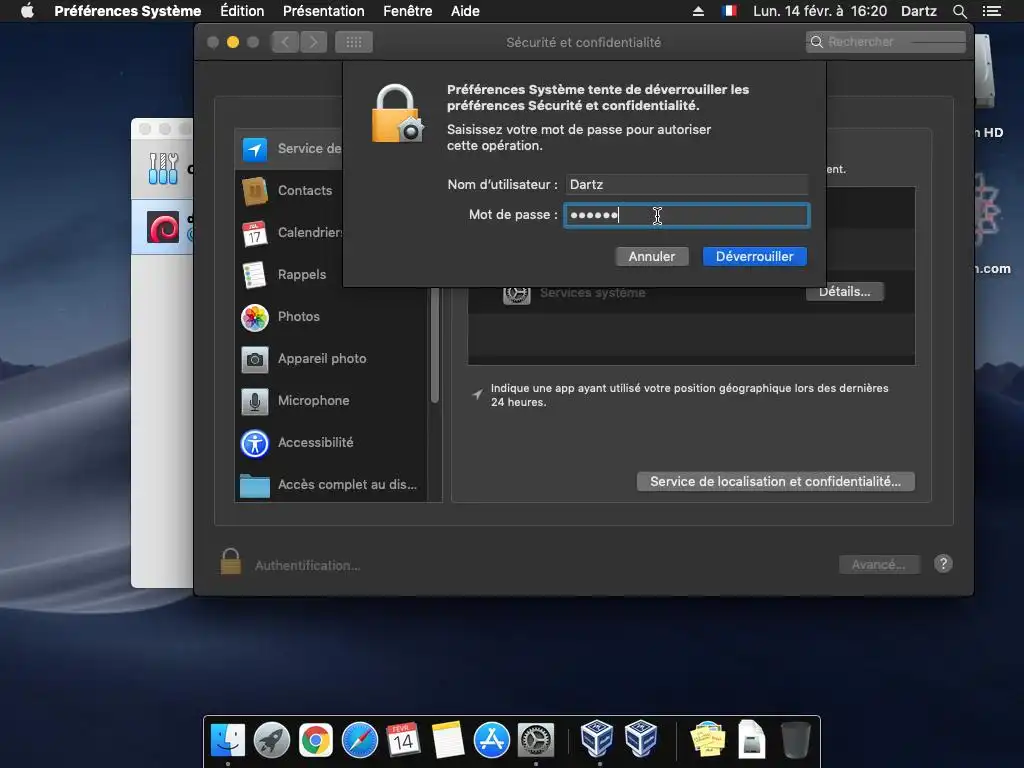Go back with toolbar back arrow
Viewport: 1024px width, 768px height.
[285, 42]
